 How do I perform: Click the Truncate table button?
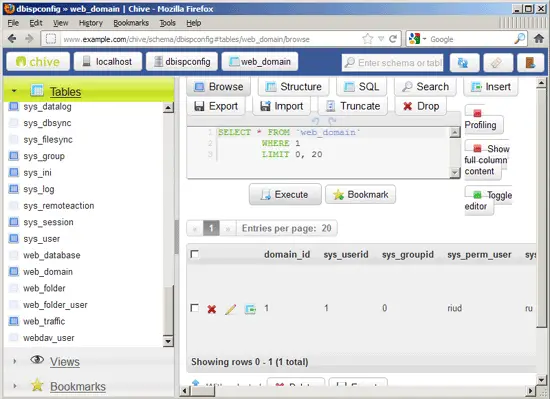[x=353, y=106]
